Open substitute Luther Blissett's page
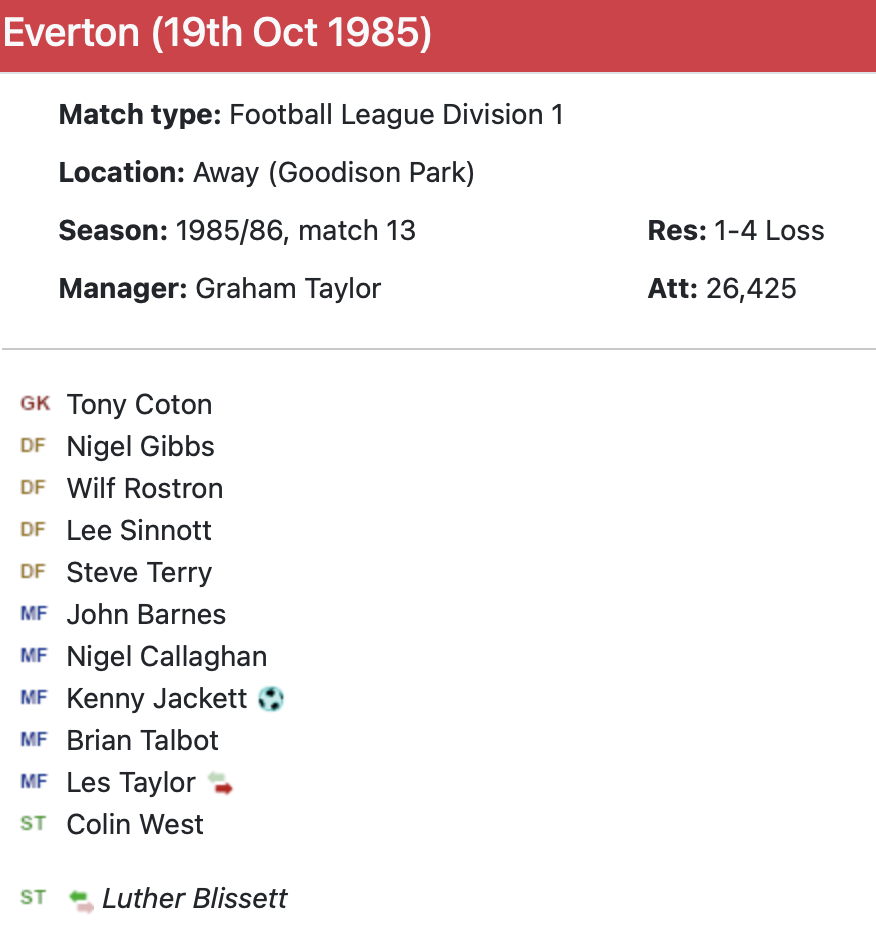The width and height of the screenshot is (876, 934). pos(194,899)
